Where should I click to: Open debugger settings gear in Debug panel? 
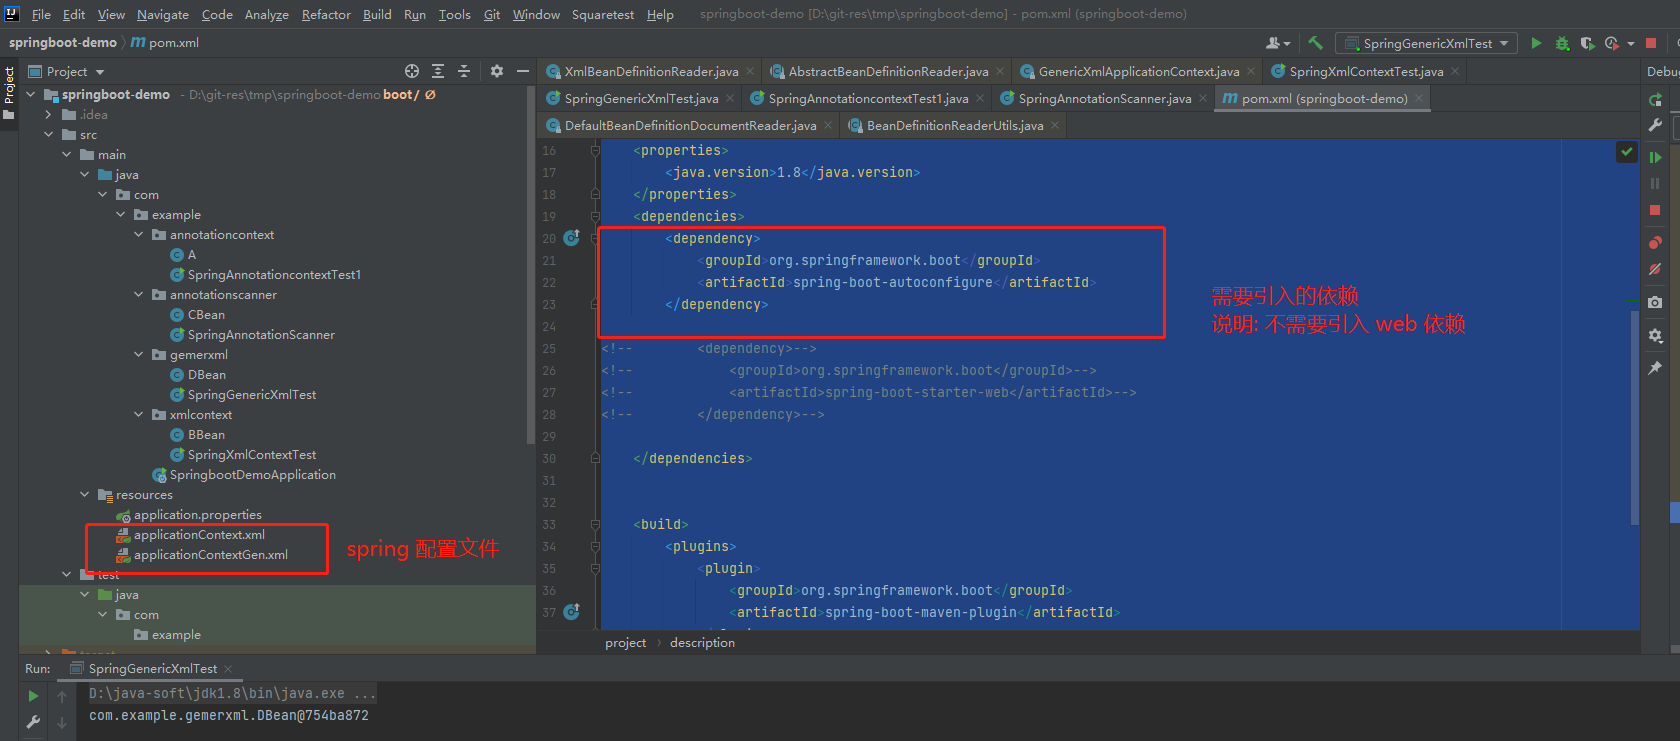tap(1655, 336)
